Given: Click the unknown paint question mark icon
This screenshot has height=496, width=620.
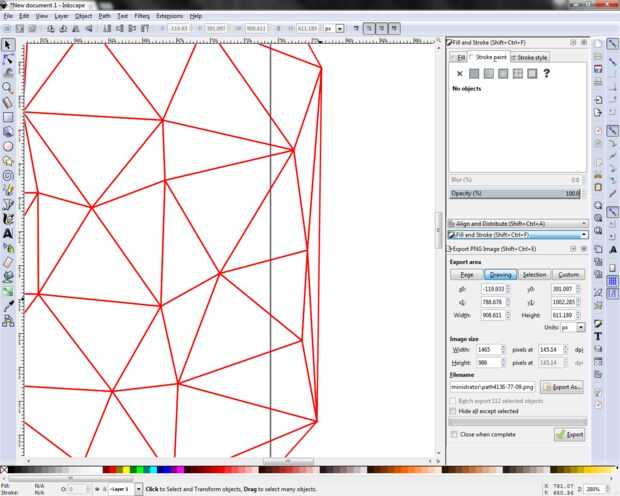Looking at the screenshot, I should coord(546,74).
